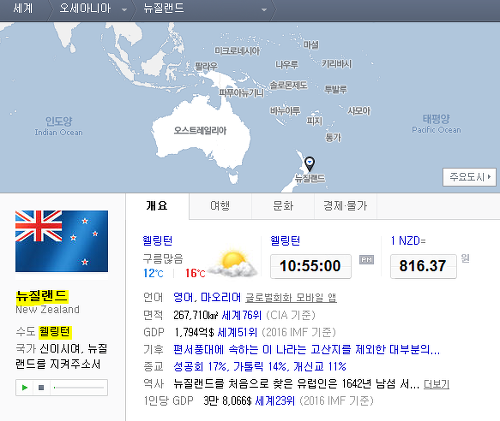Click the highlighted capital 웰링턴 text
500x421 pixels.
click(55, 331)
